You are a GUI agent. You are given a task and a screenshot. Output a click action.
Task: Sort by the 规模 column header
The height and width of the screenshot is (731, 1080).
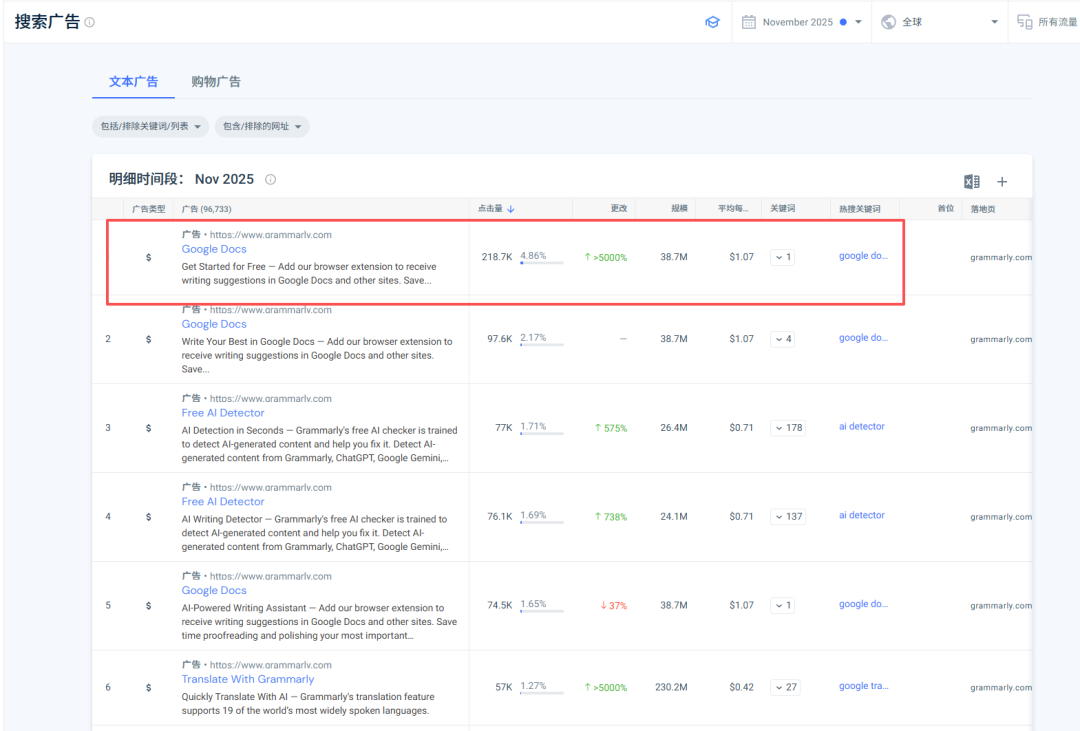[679, 209]
